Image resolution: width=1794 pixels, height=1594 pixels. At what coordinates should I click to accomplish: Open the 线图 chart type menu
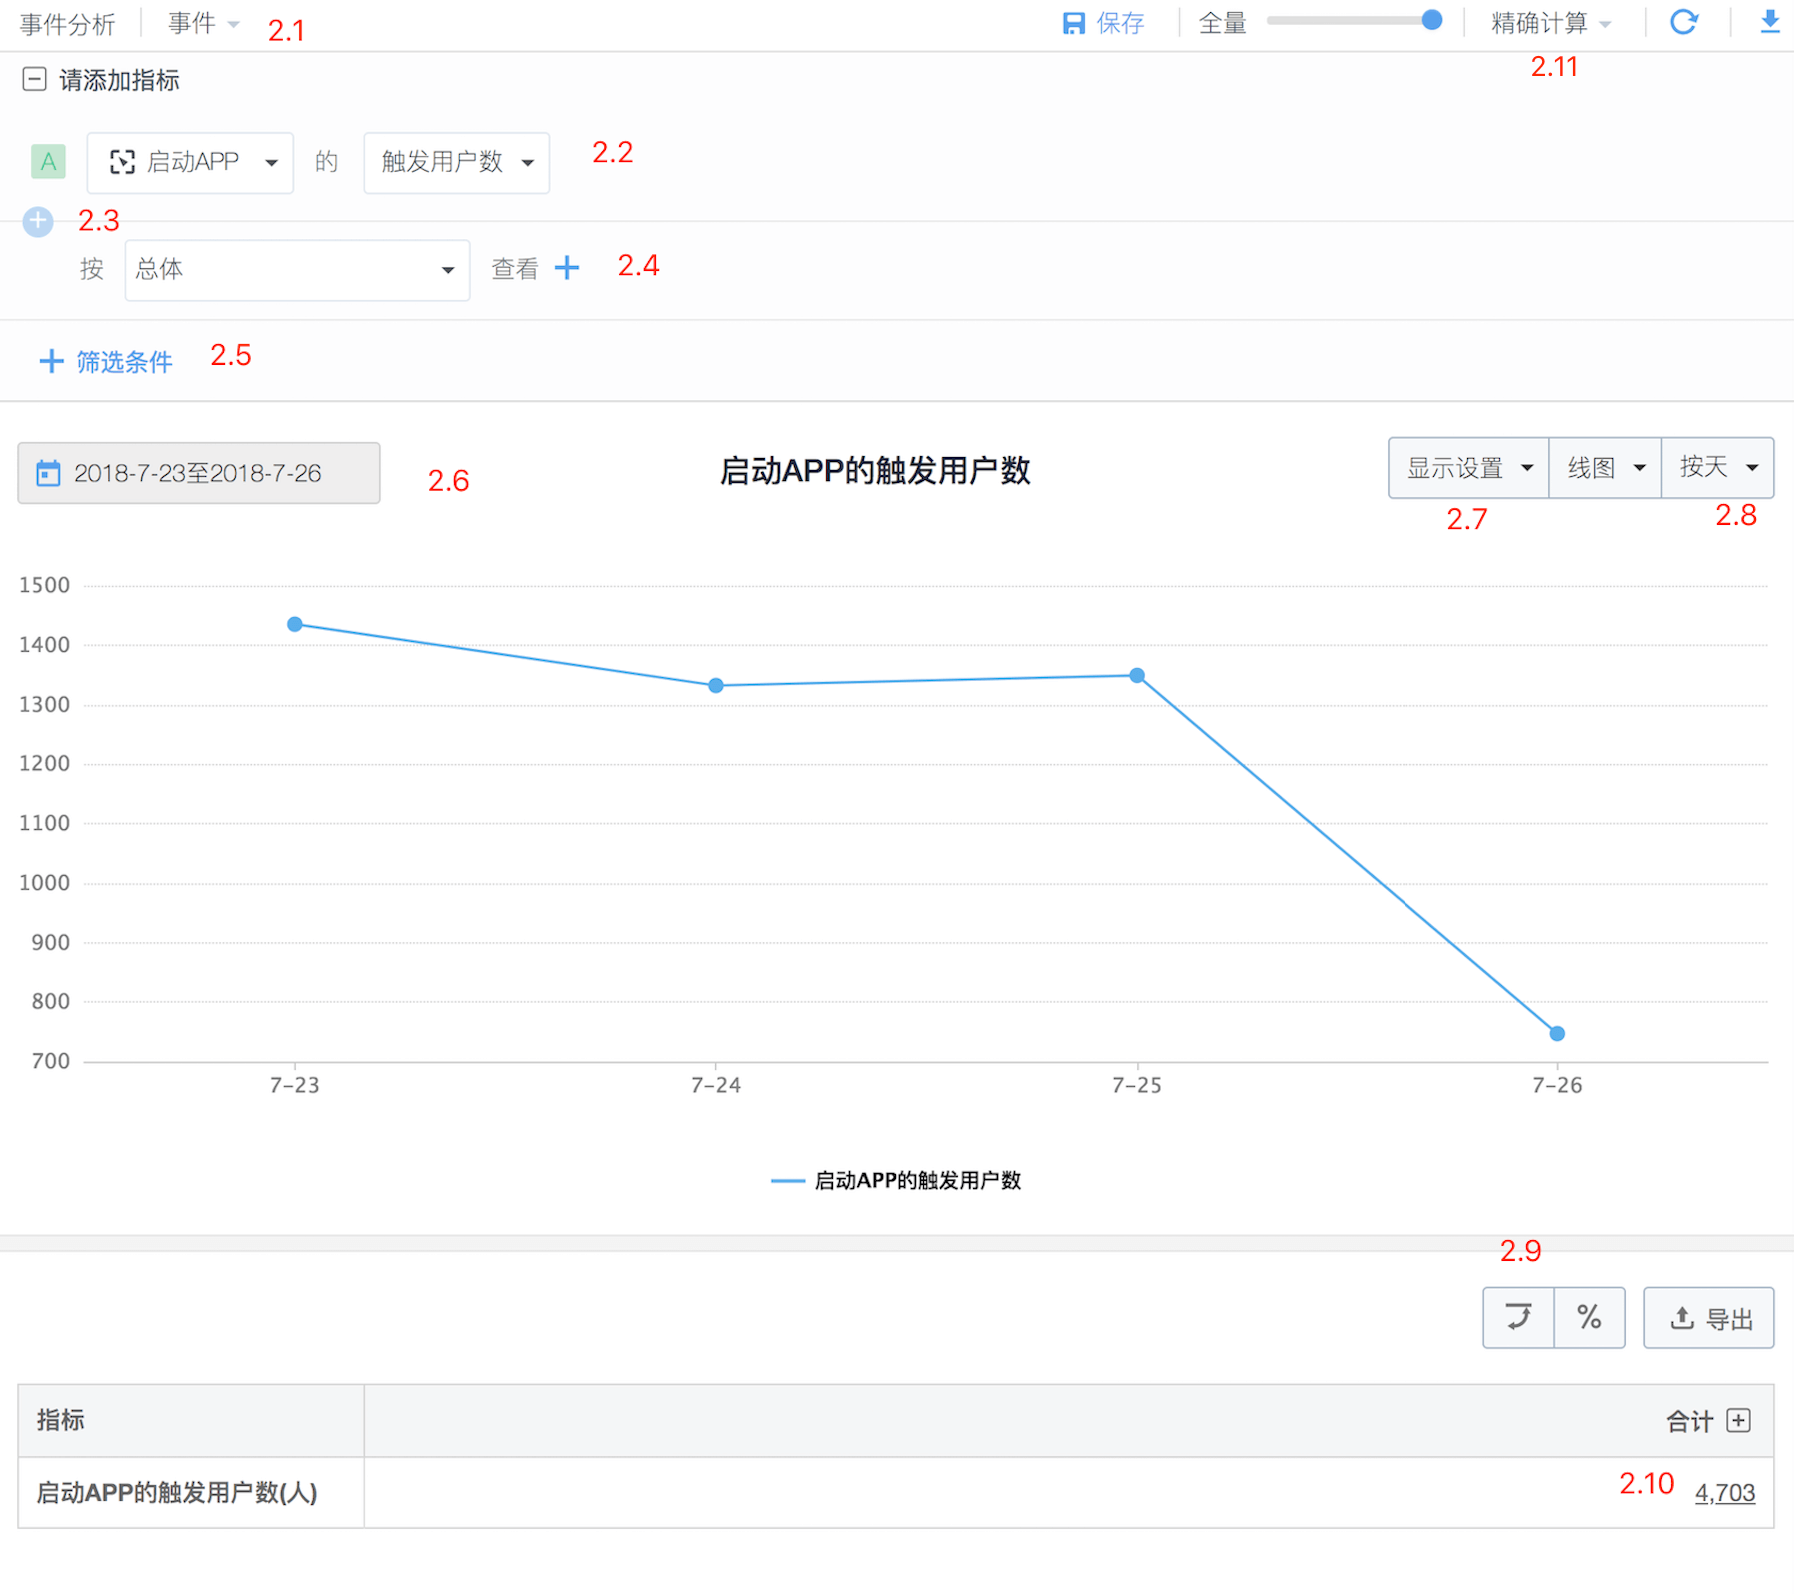tap(1604, 467)
